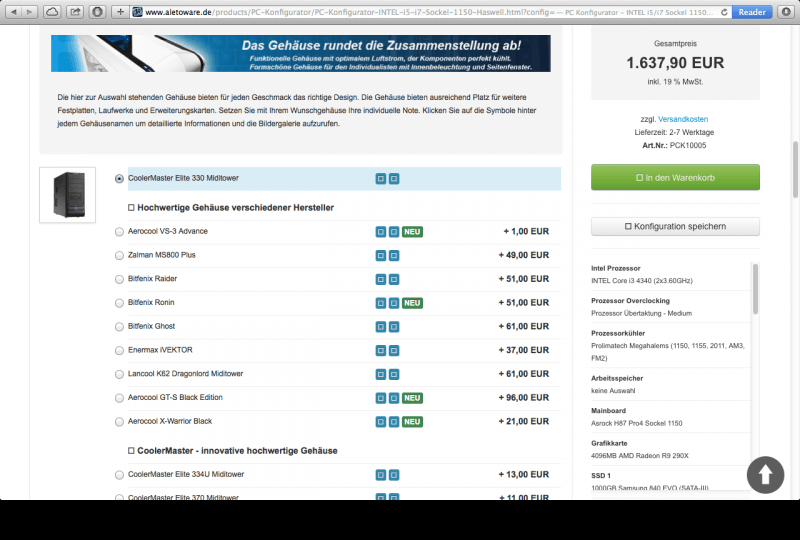Pick the Zalman MS800 Plus radio button

click(119, 255)
